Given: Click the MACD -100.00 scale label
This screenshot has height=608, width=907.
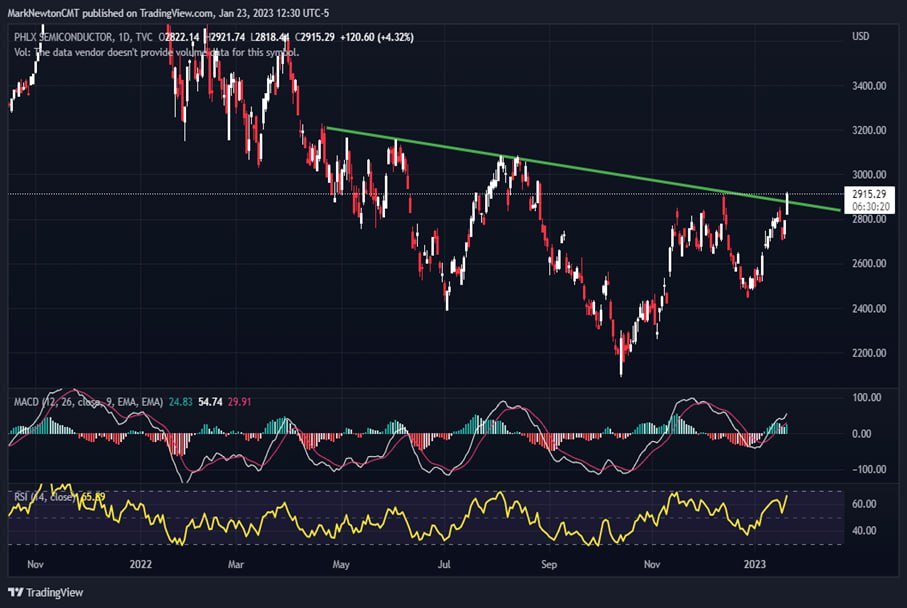Looking at the screenshot, I should (869, 469).
